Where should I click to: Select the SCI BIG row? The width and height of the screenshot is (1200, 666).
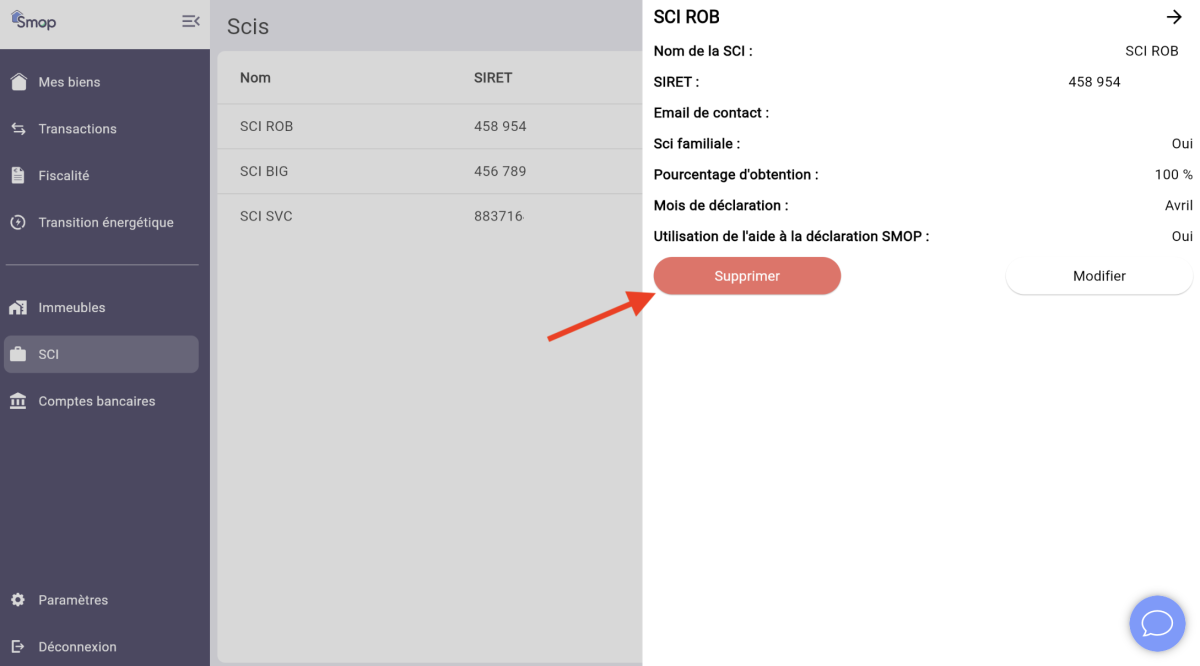pos(430,172)
